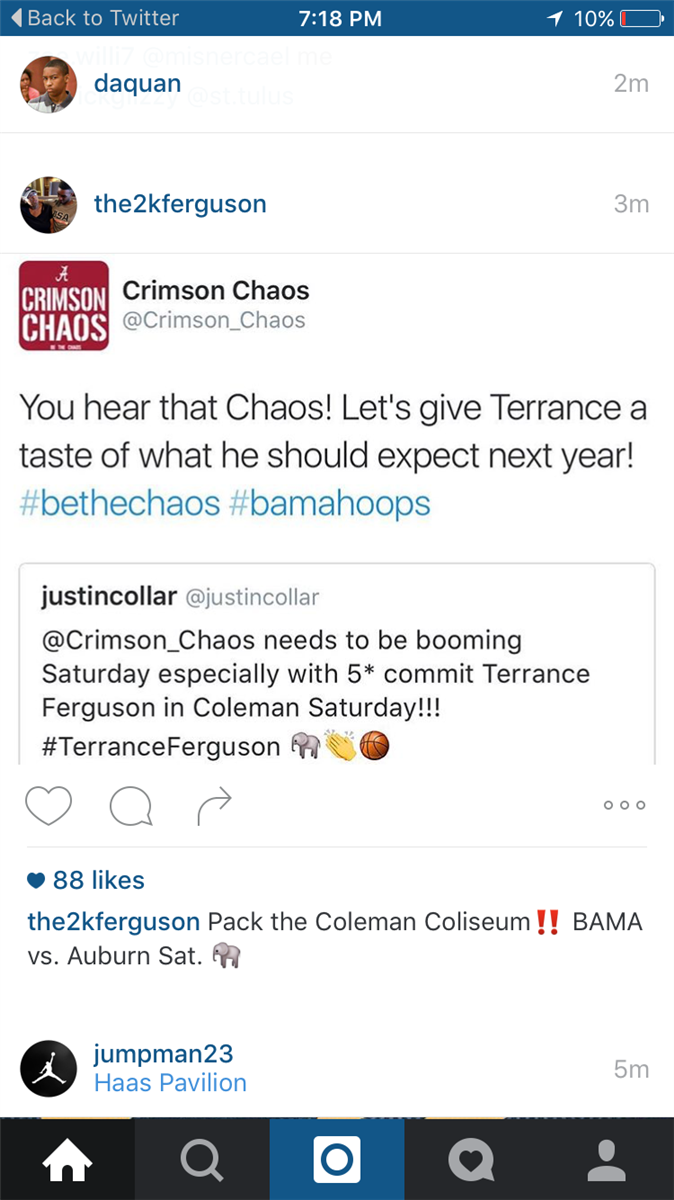This screenshot has width=674, height=1200.
Task: Open the Haas Pavilion location
Action: point(170,1083)
